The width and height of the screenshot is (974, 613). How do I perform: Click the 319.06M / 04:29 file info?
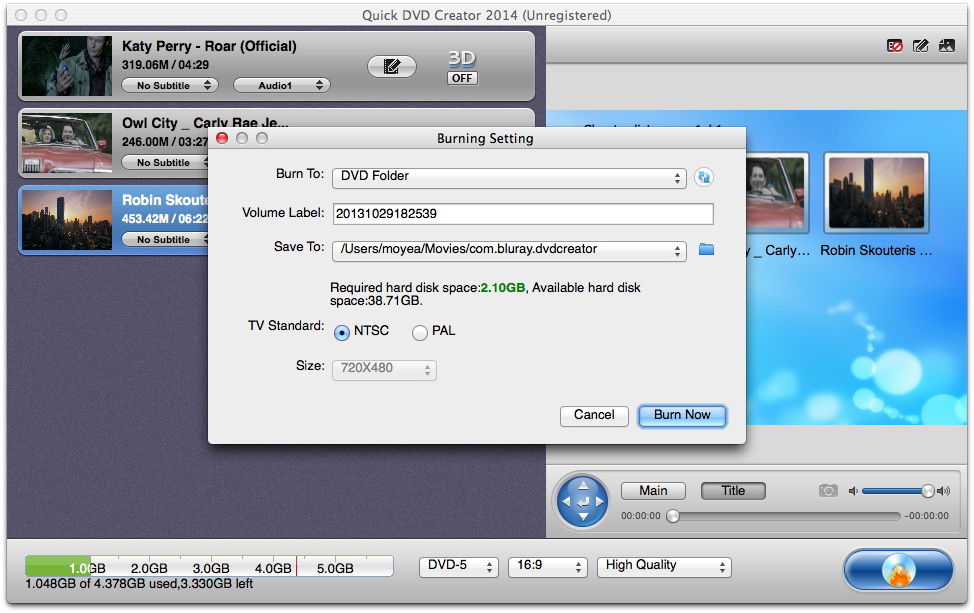(x=165, y=65)
